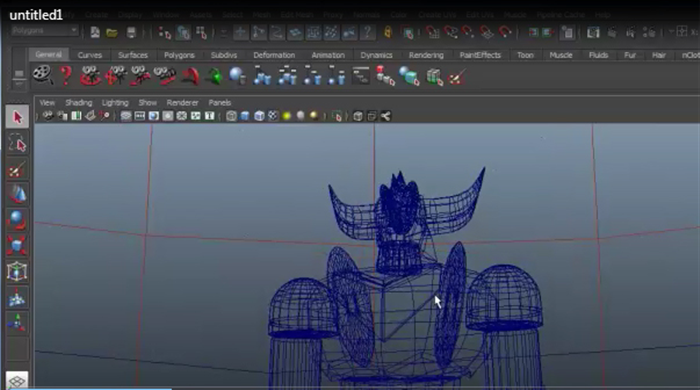The height and width of the screenshot is (390, 700).
Task: Choose the Scale tool cube icon
Action: pos(17,245)
